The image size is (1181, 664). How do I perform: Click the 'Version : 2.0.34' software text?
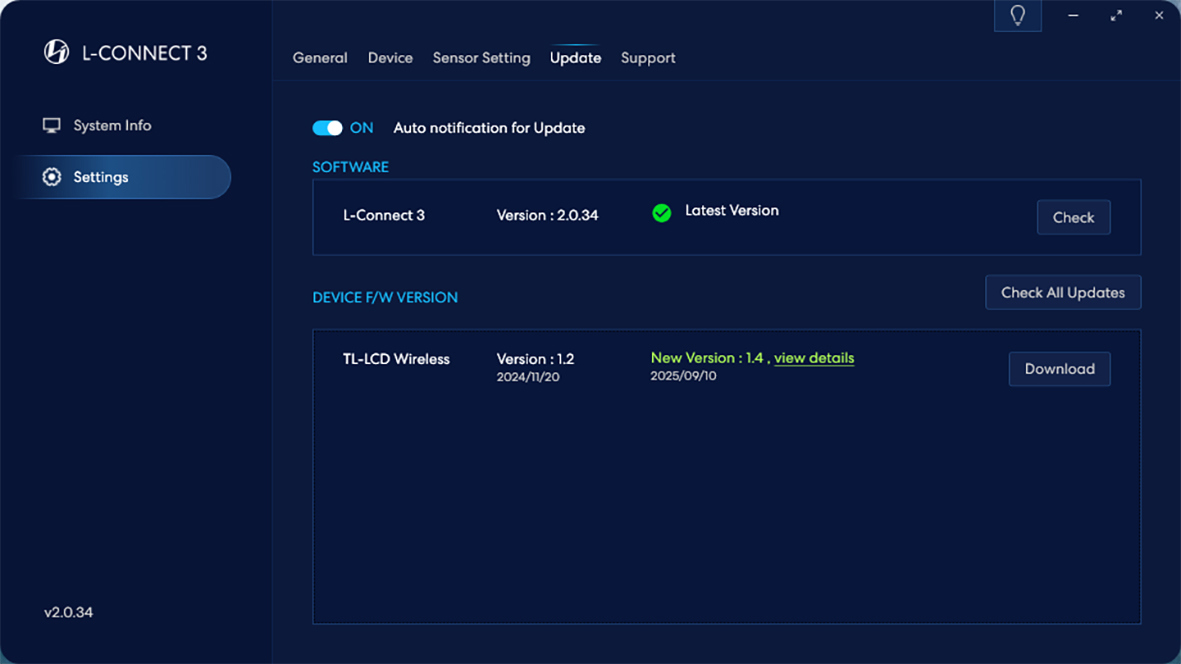pos(548,215)
